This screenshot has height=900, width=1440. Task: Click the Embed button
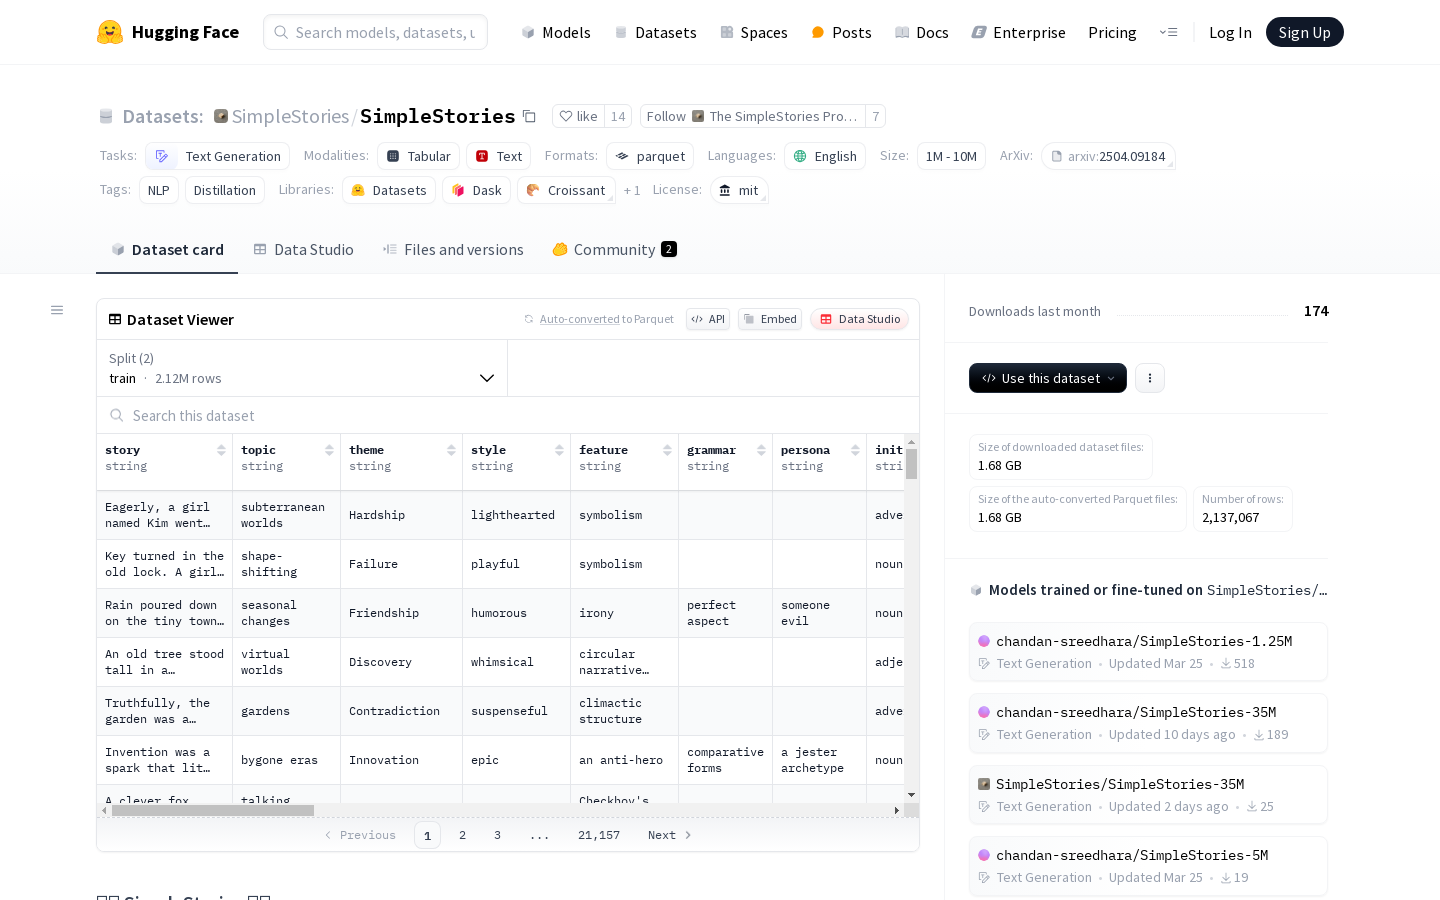[770, 319]
